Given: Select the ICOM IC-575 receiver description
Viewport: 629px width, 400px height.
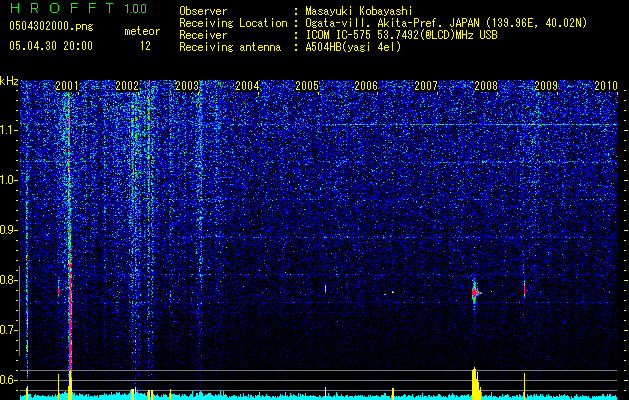Looking at the screenshot, I should 401,35.
